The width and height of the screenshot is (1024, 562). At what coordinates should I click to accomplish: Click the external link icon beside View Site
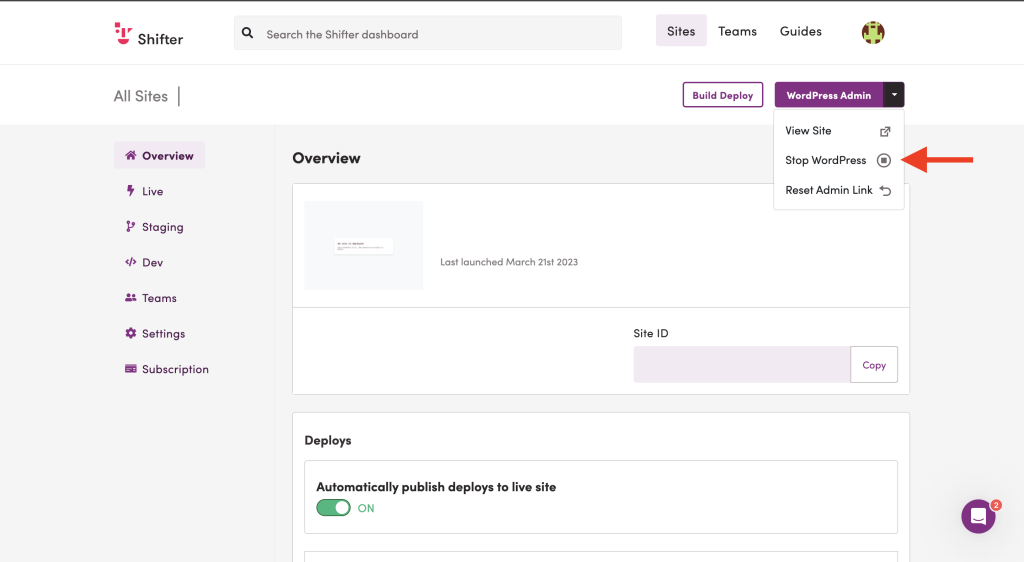tap(885, 131)
